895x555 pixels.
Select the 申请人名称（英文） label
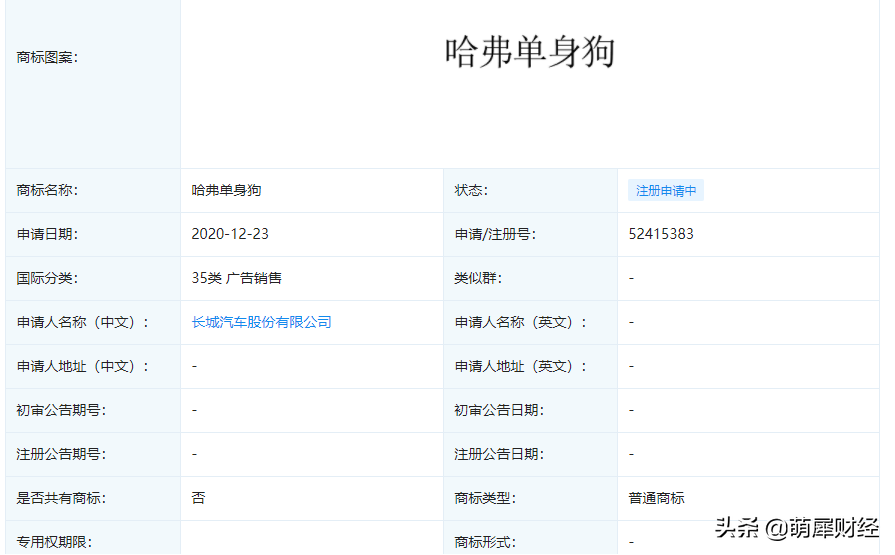(x=521, y=323)
